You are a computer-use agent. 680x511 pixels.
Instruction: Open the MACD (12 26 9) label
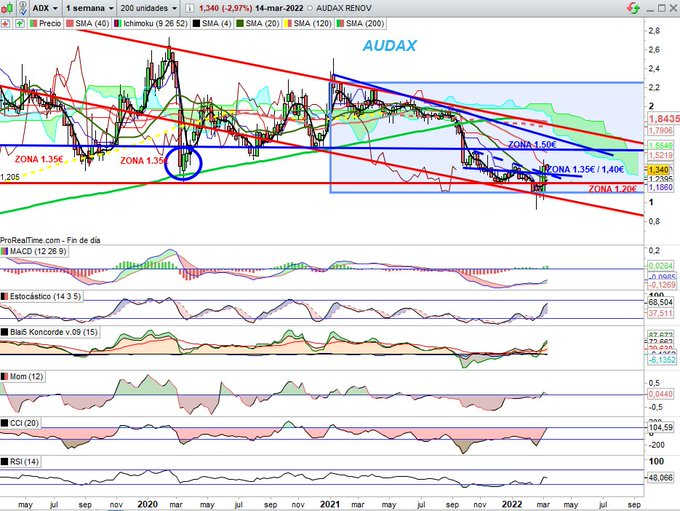click(38, 251)
